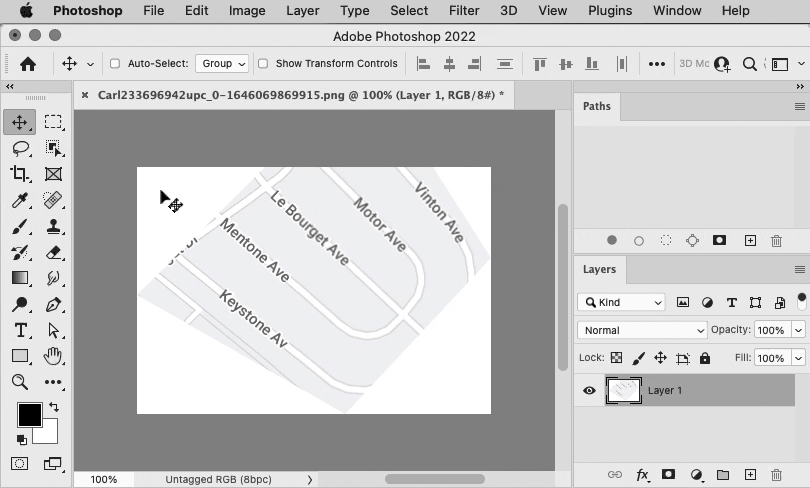Click Load path as a selection icon
Viewport: 810px width, 488px height.
point(666,240)
